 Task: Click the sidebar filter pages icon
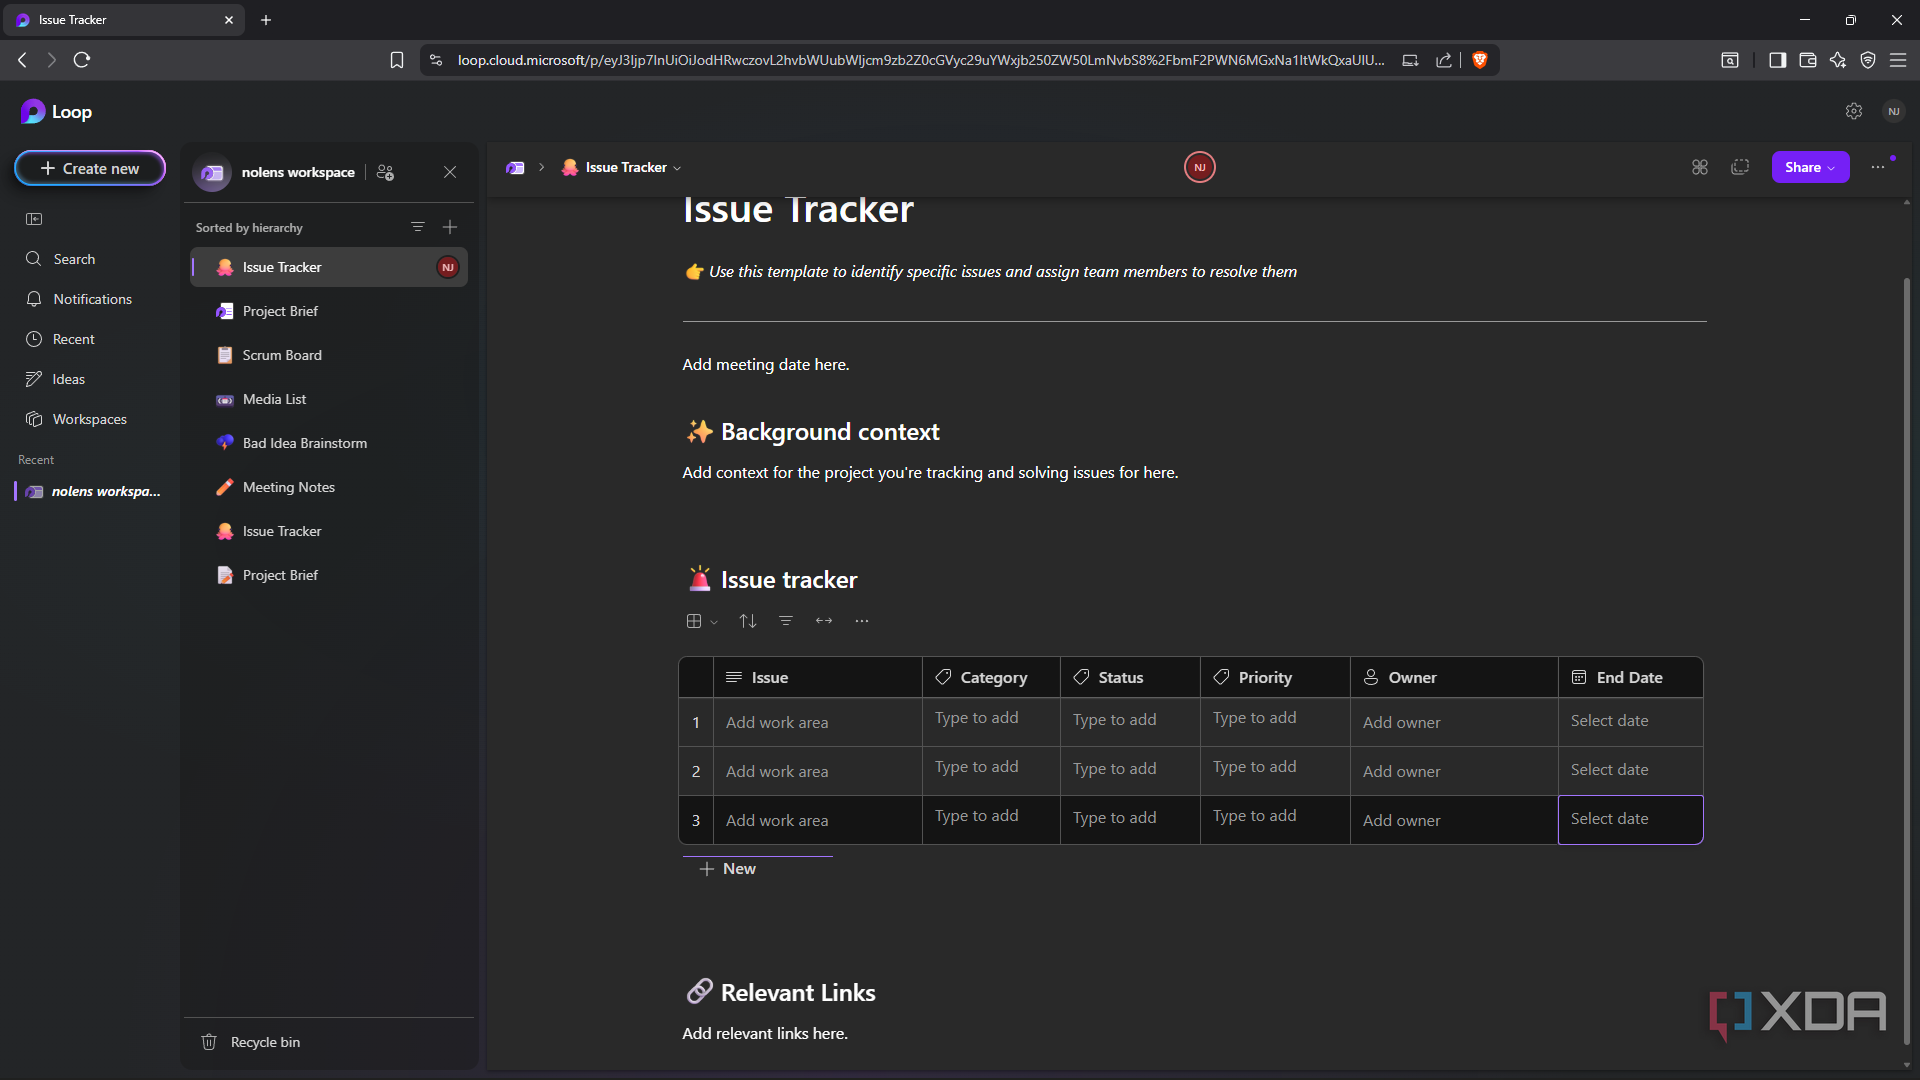(418, 227)
